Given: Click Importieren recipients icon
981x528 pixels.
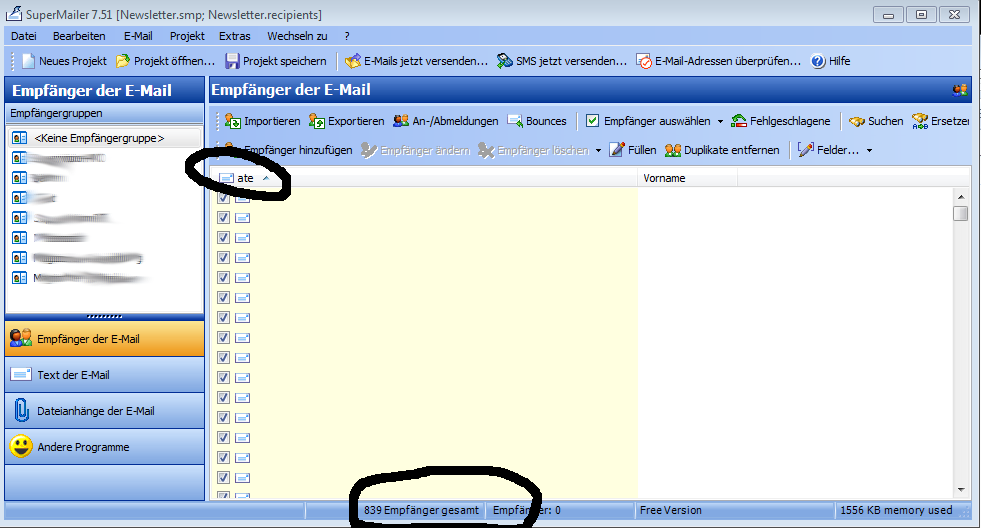Looking at the screenshot, I should (233, 121).
